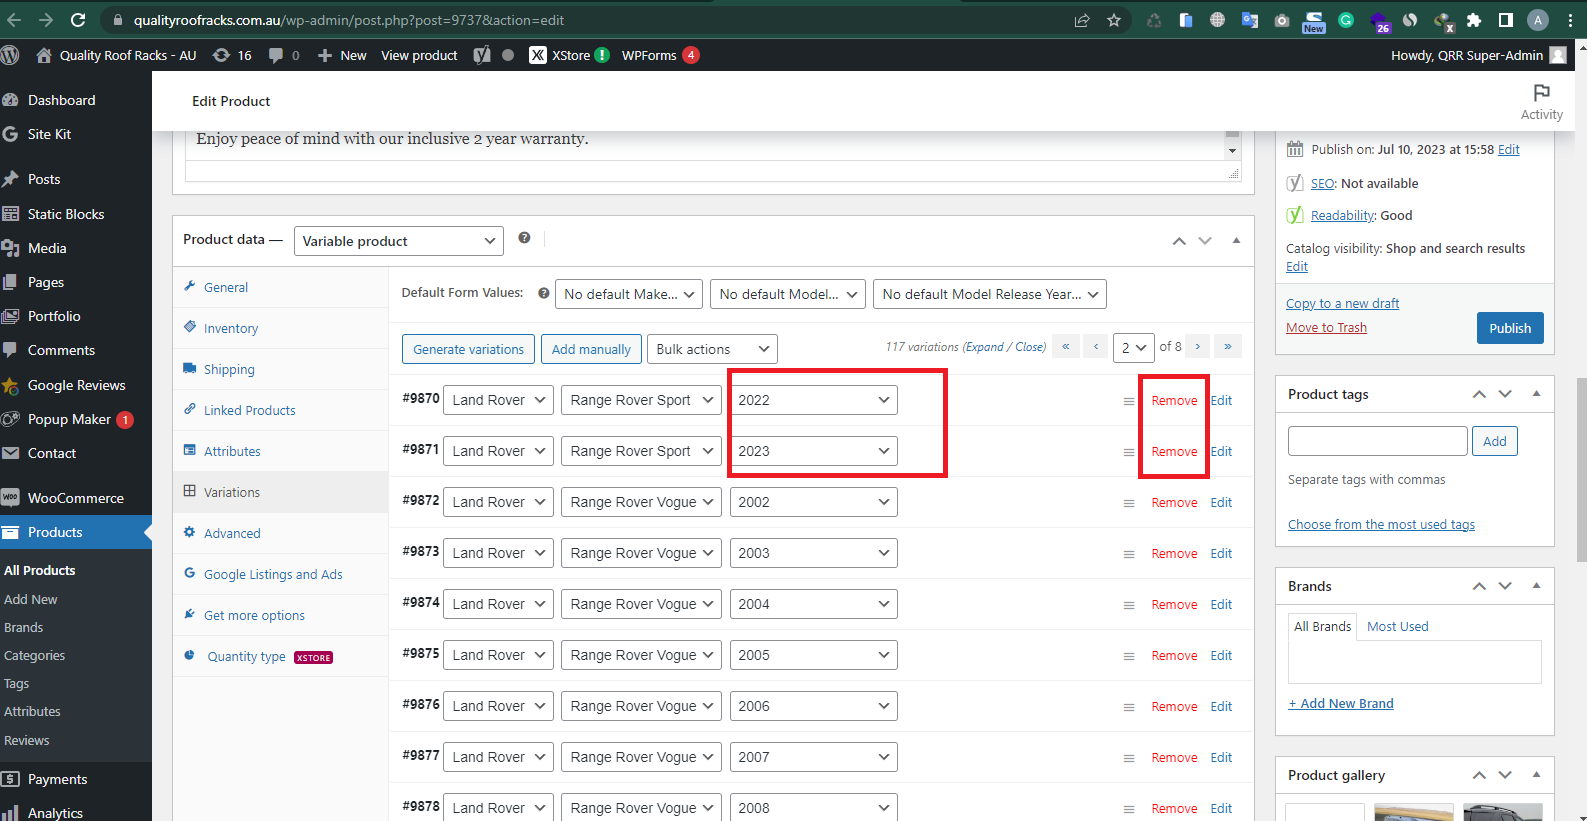This screenshot has height=821, width=1587.
Task: Open variations page number selector
Action: (x=1134, y=348)
